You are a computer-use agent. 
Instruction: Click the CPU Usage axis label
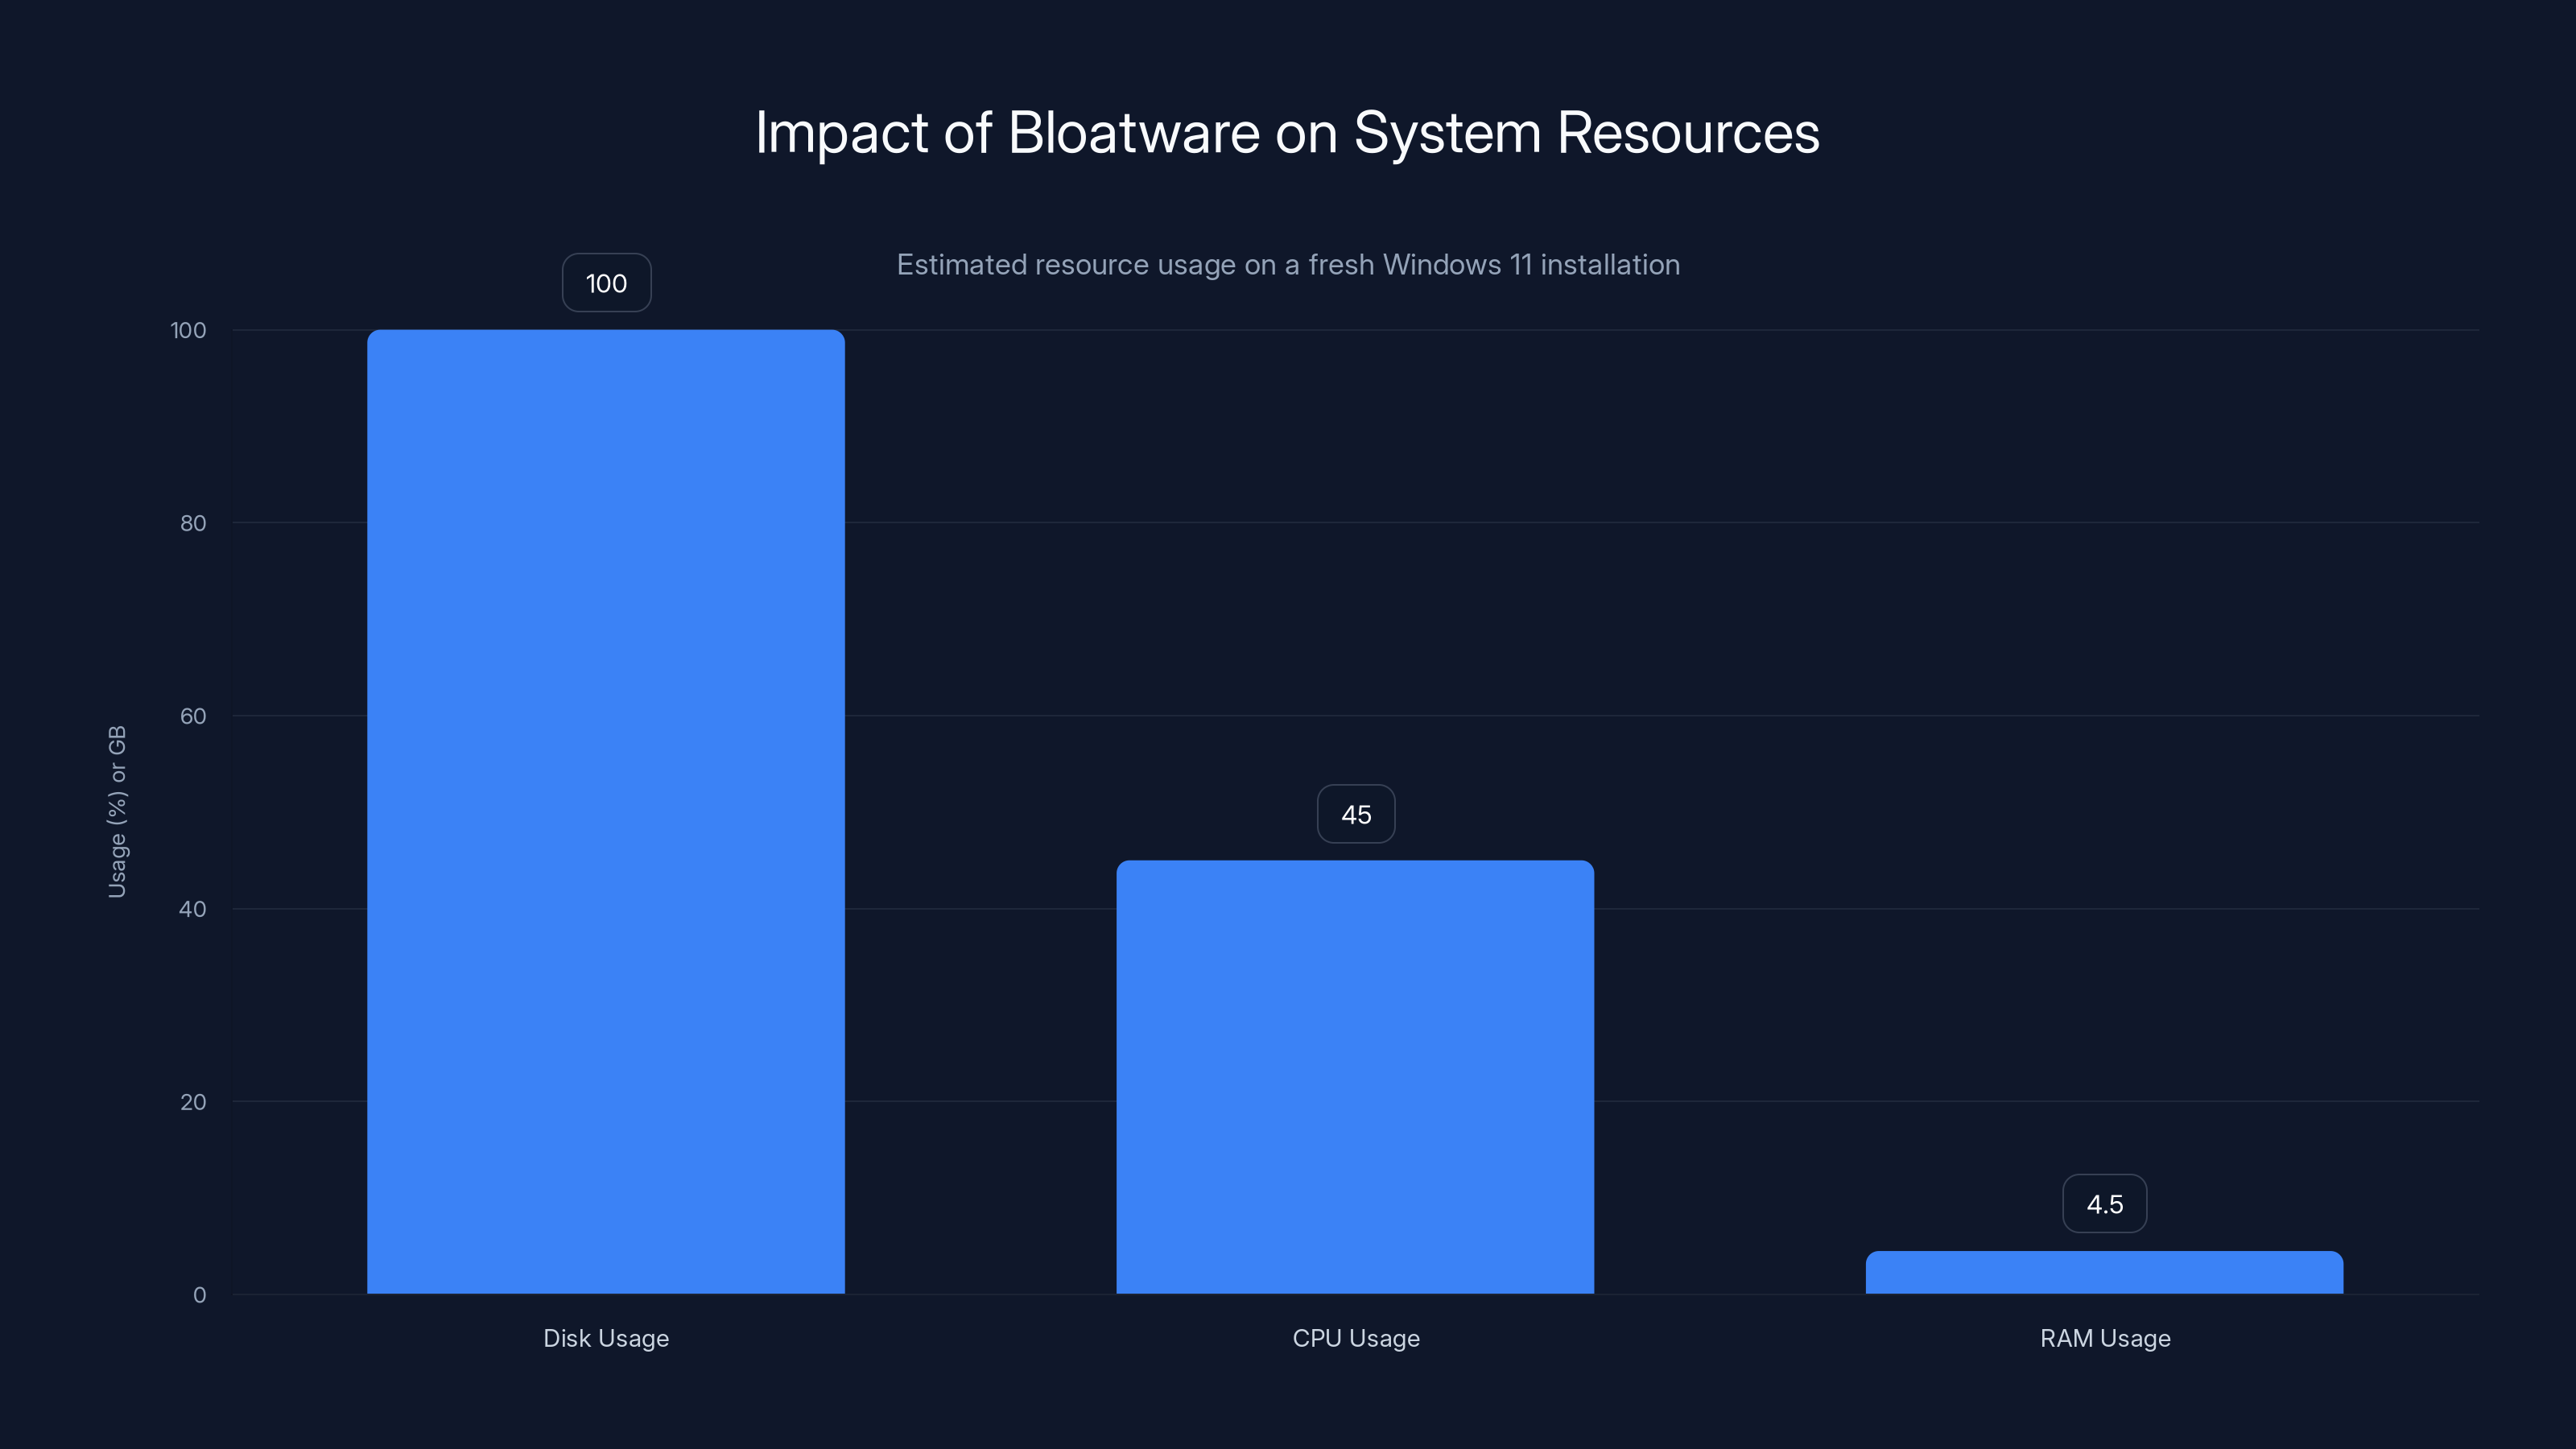1355,1338
